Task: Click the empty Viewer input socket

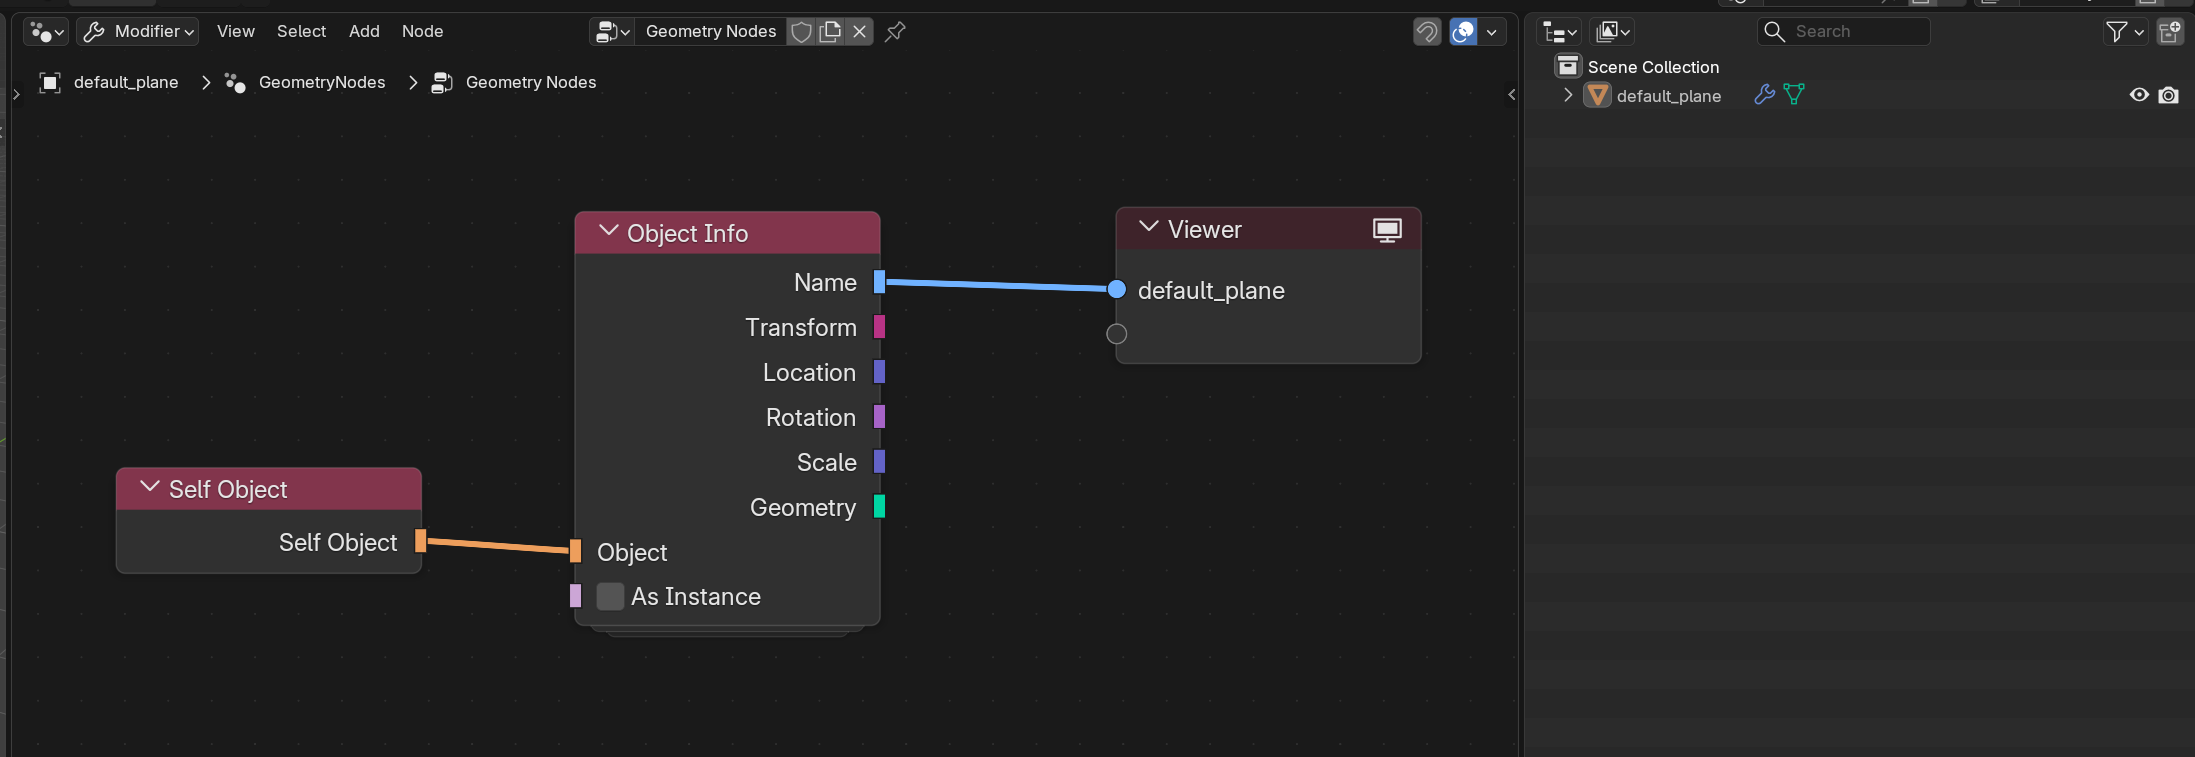Action: pos(1117,334)
